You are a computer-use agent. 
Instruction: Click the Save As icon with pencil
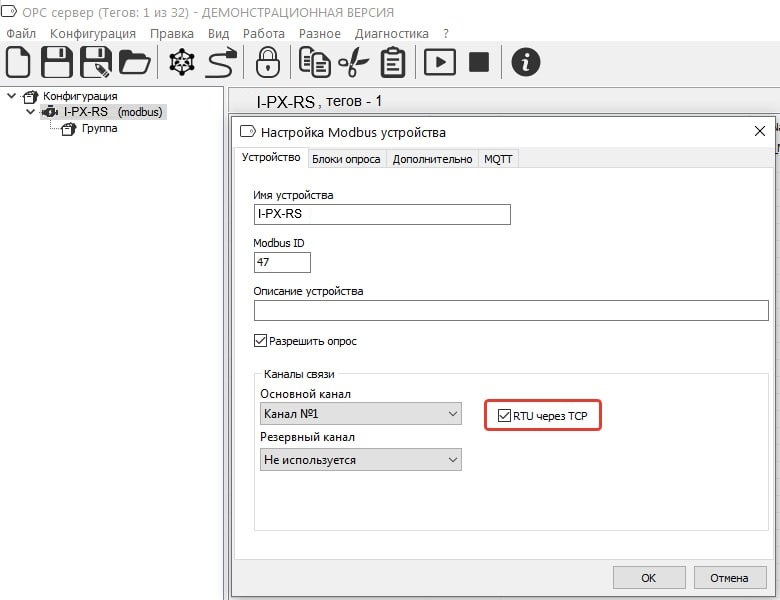pyautogui.click(x=96, y=62)
